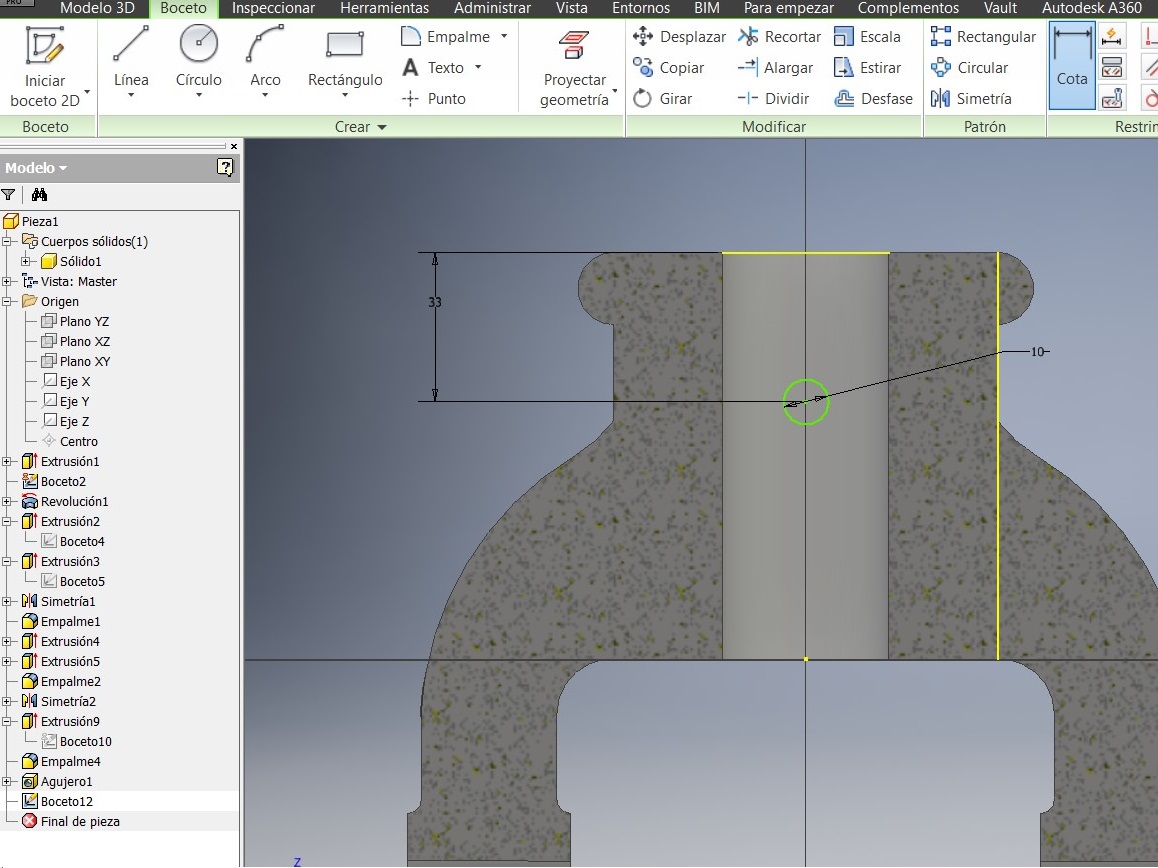Select the Punto tool
Screen dimensions: 1158x868
434,98
